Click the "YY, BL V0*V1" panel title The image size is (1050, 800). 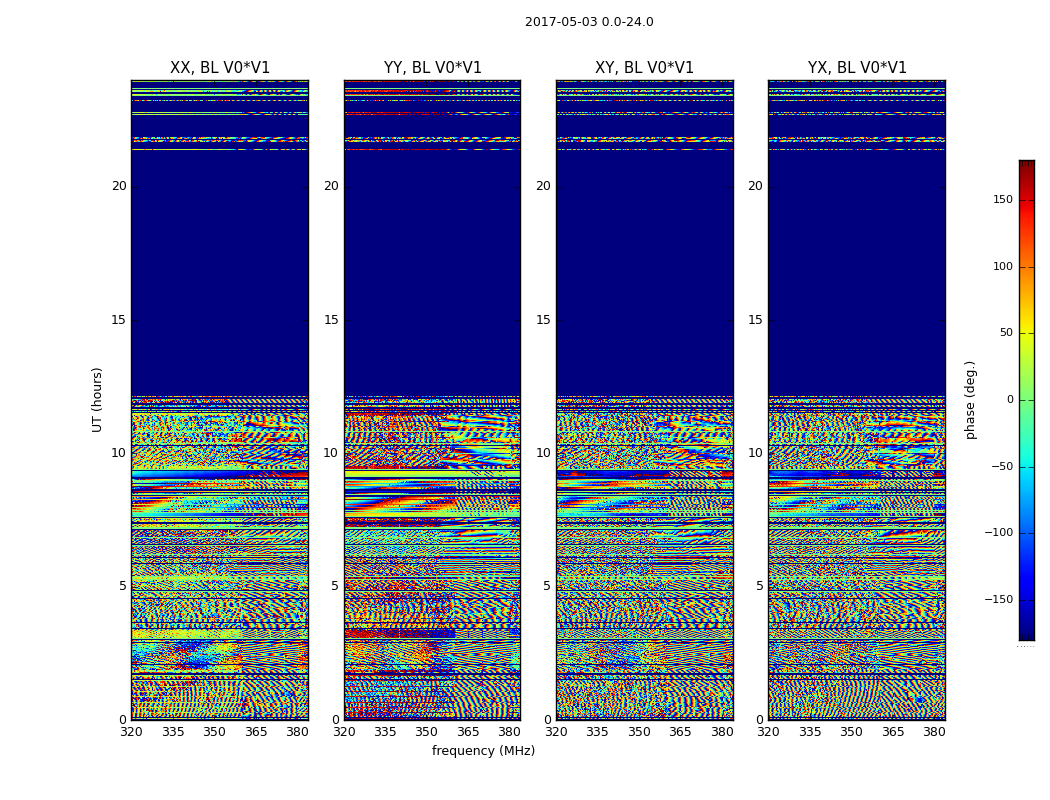pos(433,68)
